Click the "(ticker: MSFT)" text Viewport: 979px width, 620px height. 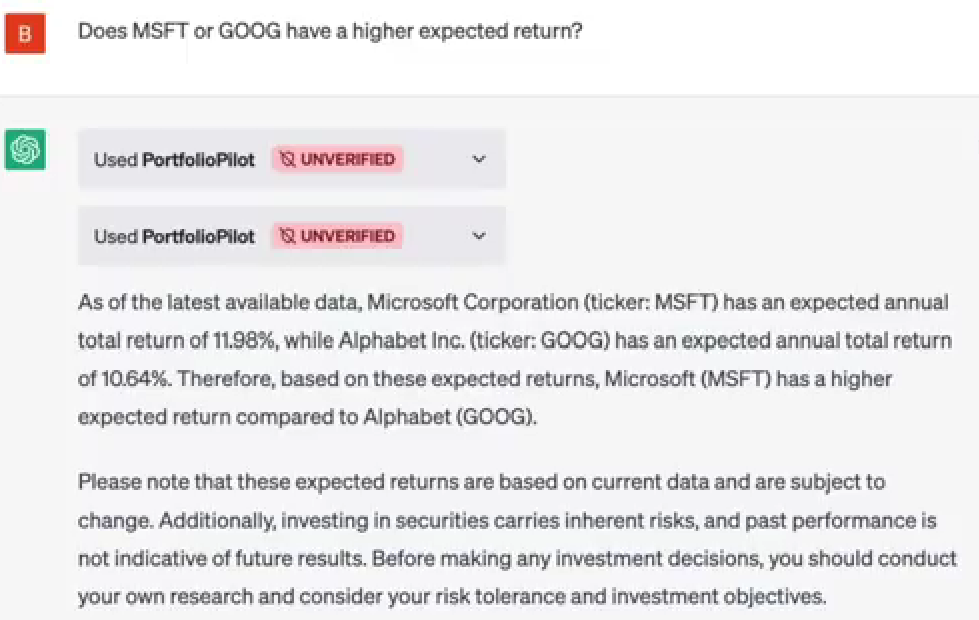651,302
